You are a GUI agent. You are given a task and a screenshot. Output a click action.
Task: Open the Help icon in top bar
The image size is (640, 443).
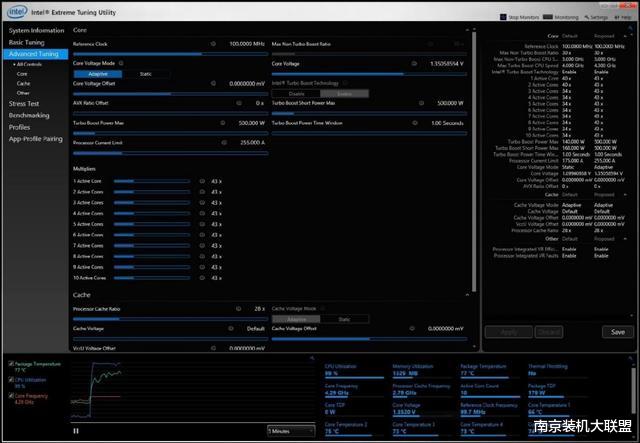coord(616,18)
